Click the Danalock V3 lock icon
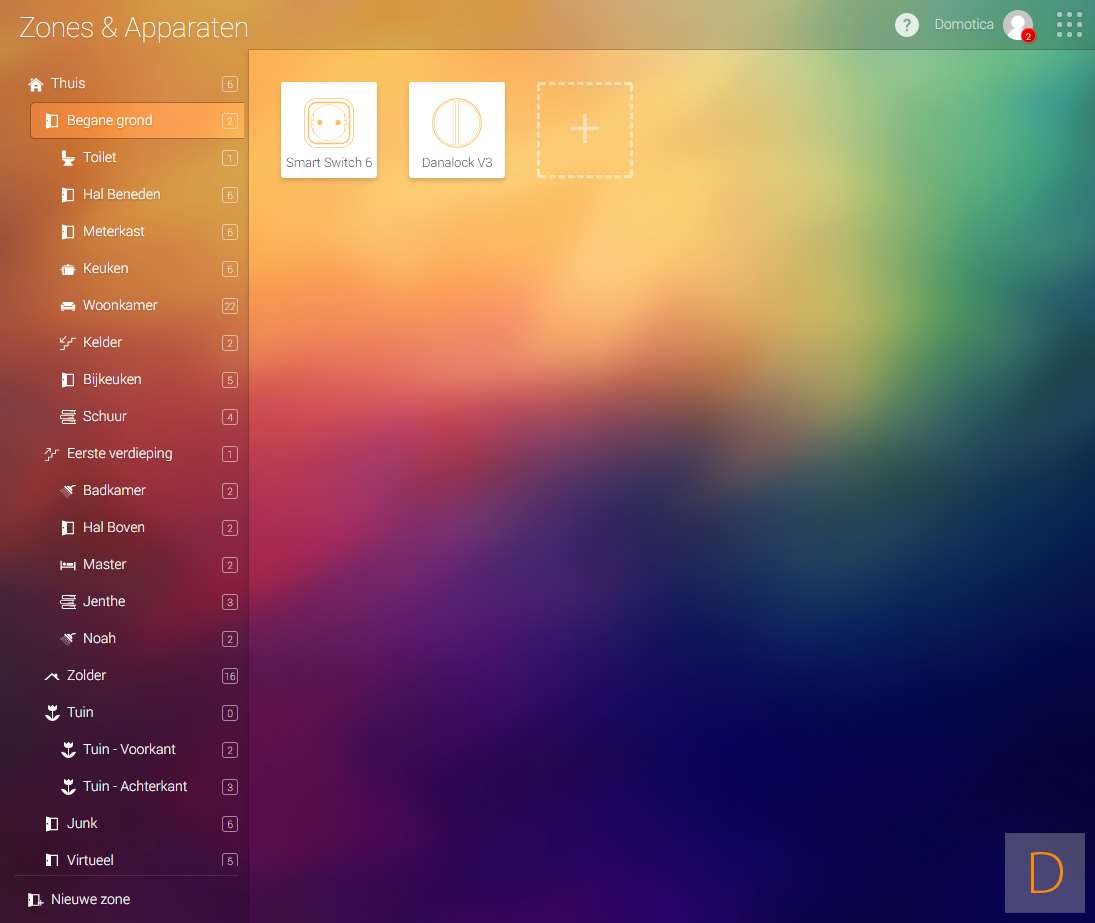Image resolution: width=1095 pixels, height=923 pixels. (457, 123)
